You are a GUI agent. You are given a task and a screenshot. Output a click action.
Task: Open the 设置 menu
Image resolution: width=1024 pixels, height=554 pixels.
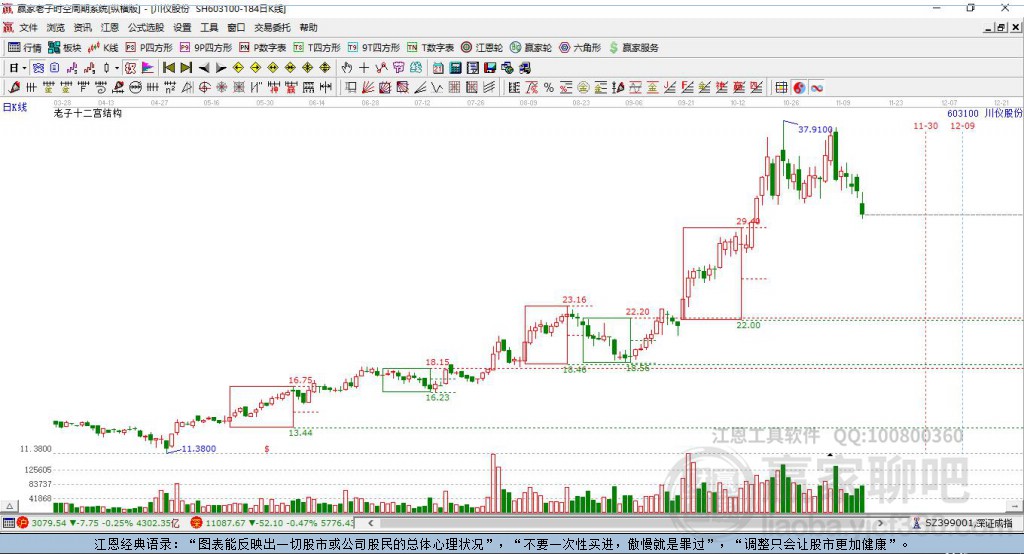182,27
